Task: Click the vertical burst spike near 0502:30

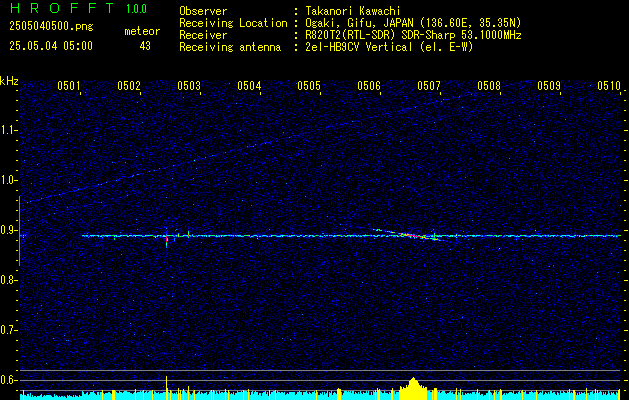Action: 166,238
